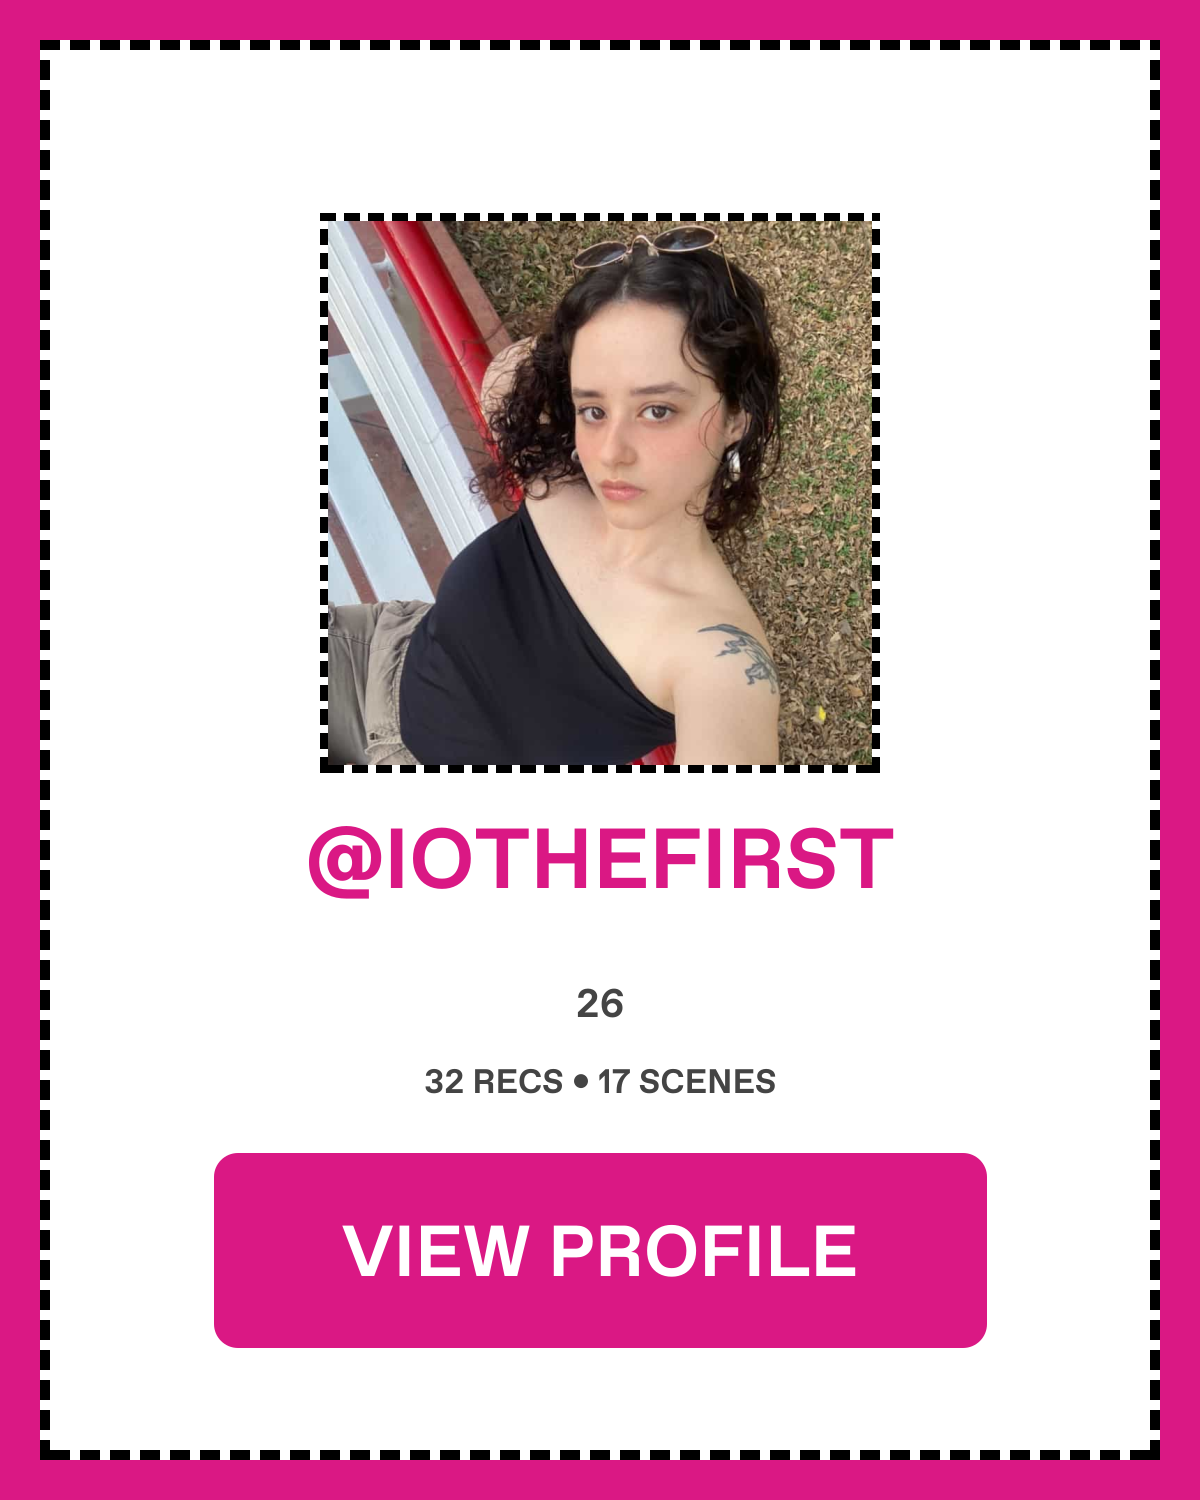Select the @IOTHEFIRST username
This screenshot has height=1500, width=1200.
tap(600, 860)
